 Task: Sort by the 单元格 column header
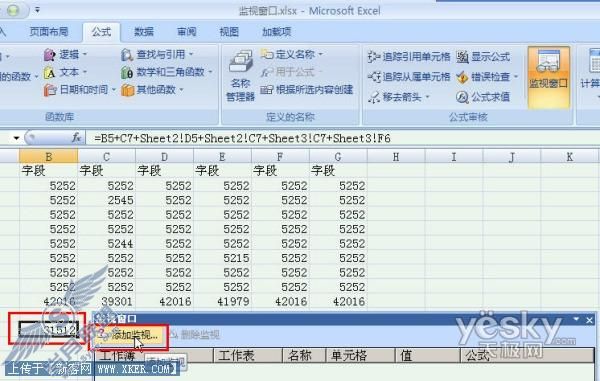coord(360,356)
